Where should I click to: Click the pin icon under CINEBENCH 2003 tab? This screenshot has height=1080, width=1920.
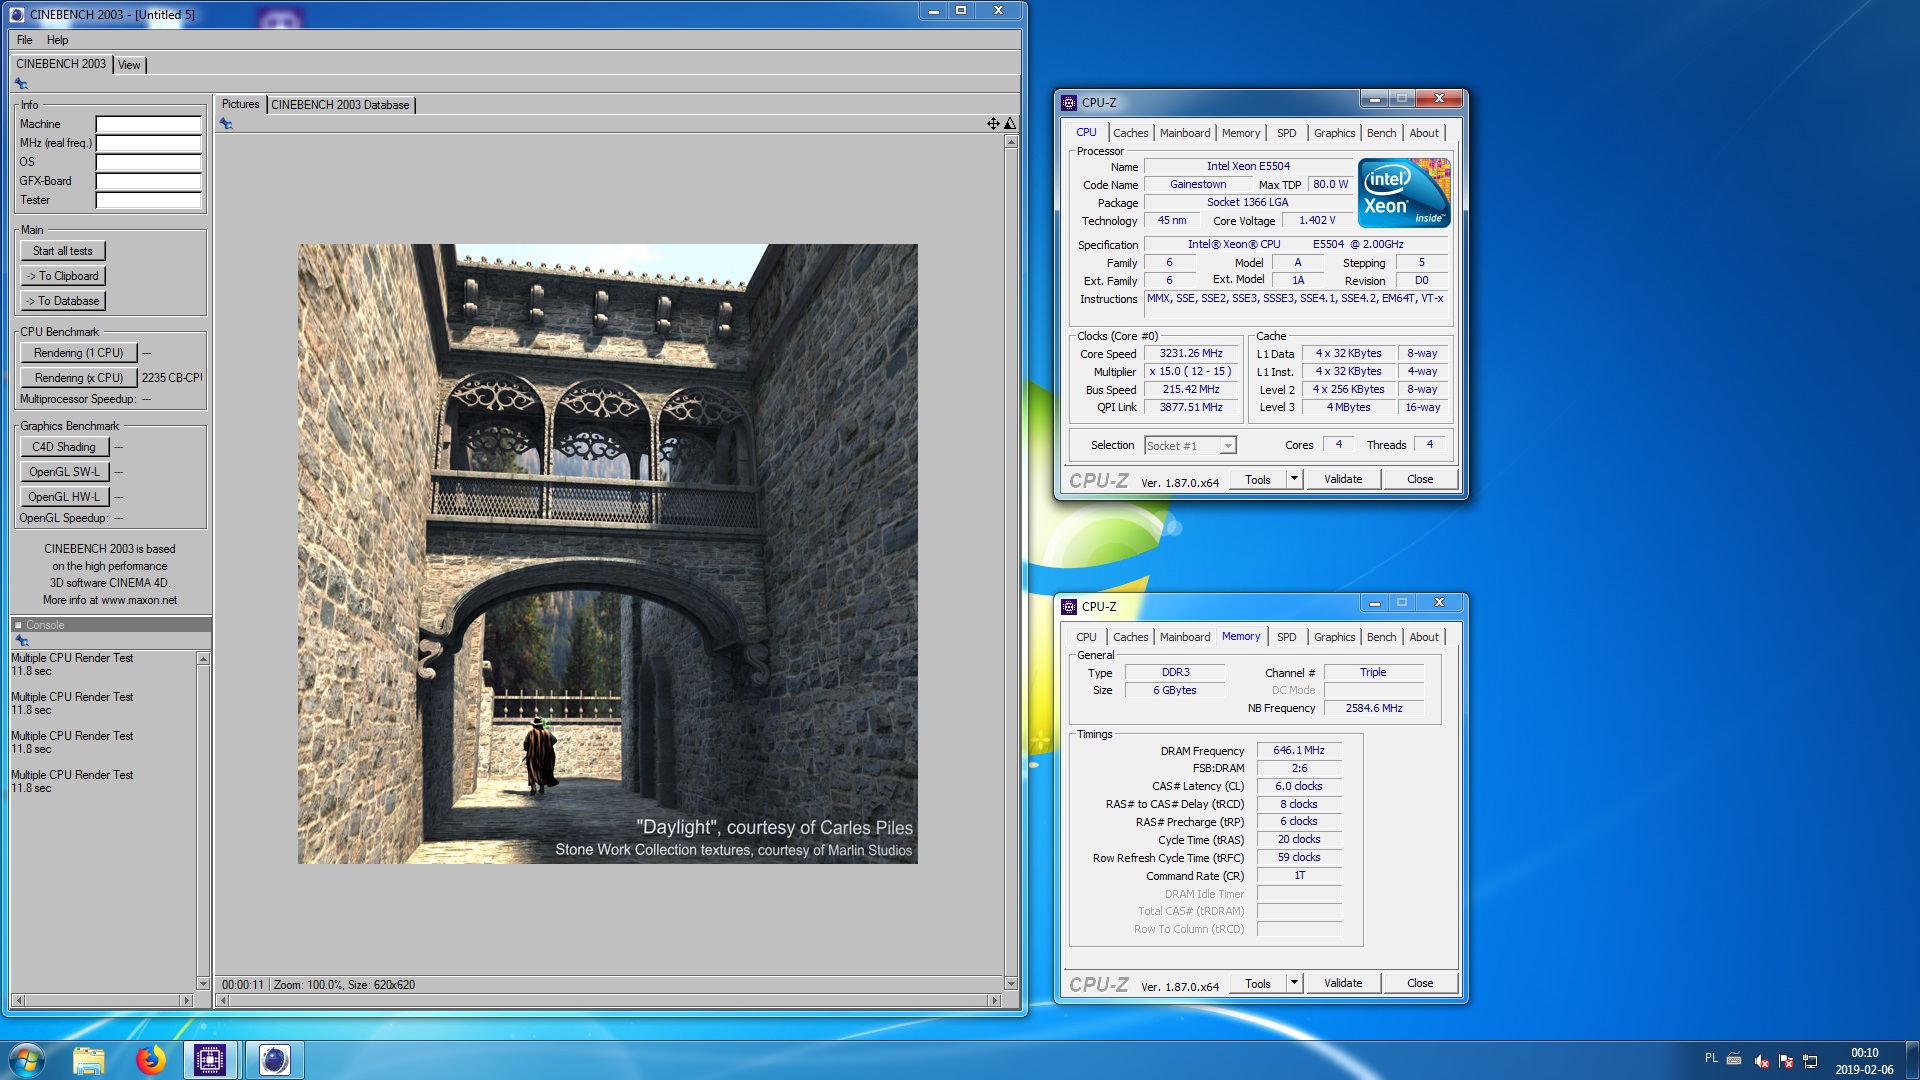point(21,84)
